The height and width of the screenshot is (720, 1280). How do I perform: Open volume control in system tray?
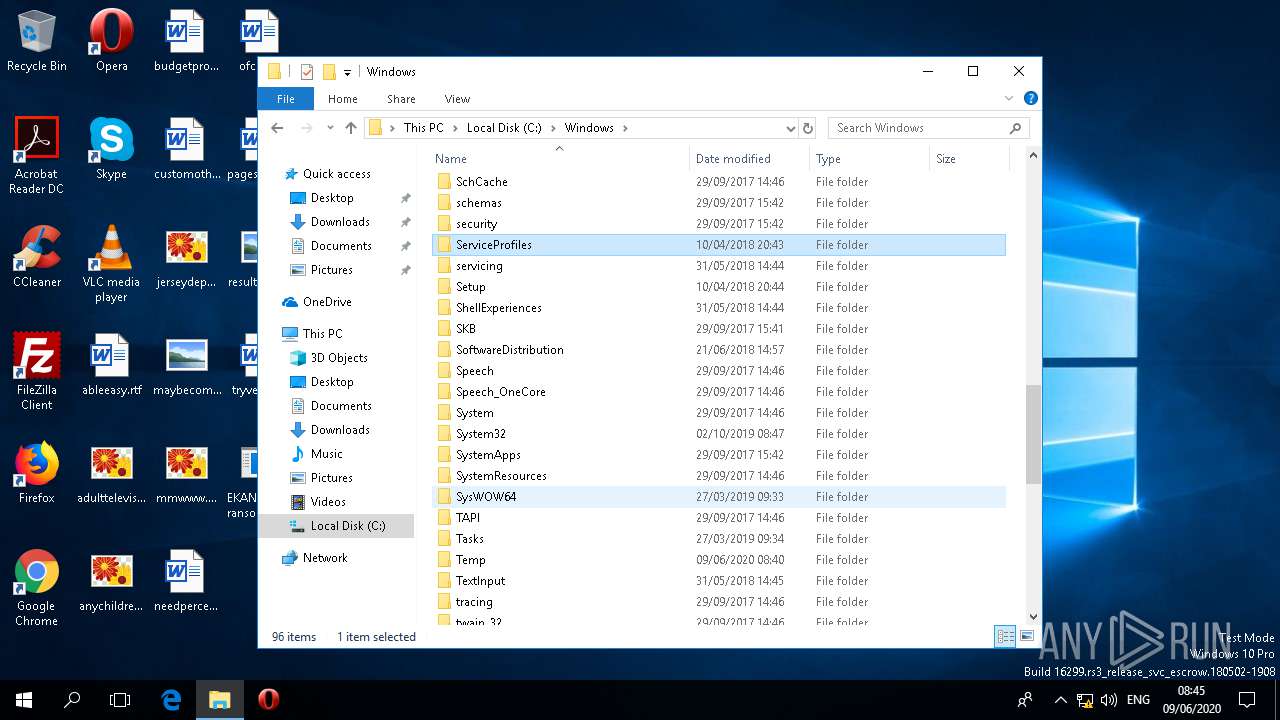[1109, 700]
